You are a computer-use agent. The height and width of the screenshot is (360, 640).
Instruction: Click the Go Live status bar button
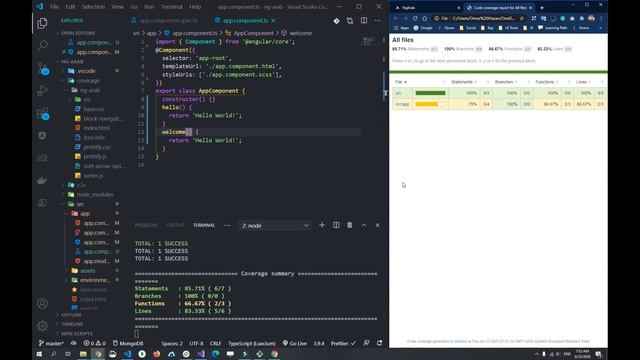click(x=295, y=343)
